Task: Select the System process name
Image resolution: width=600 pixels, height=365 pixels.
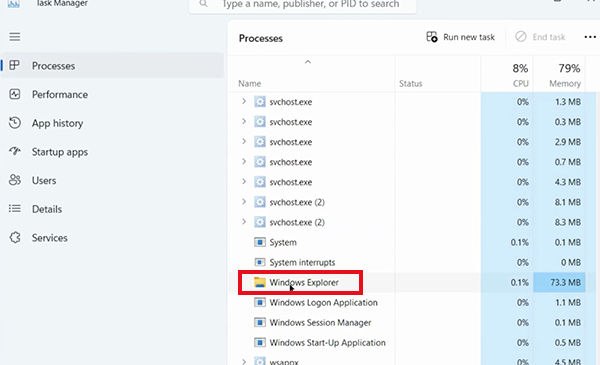Action: [283, 243]
